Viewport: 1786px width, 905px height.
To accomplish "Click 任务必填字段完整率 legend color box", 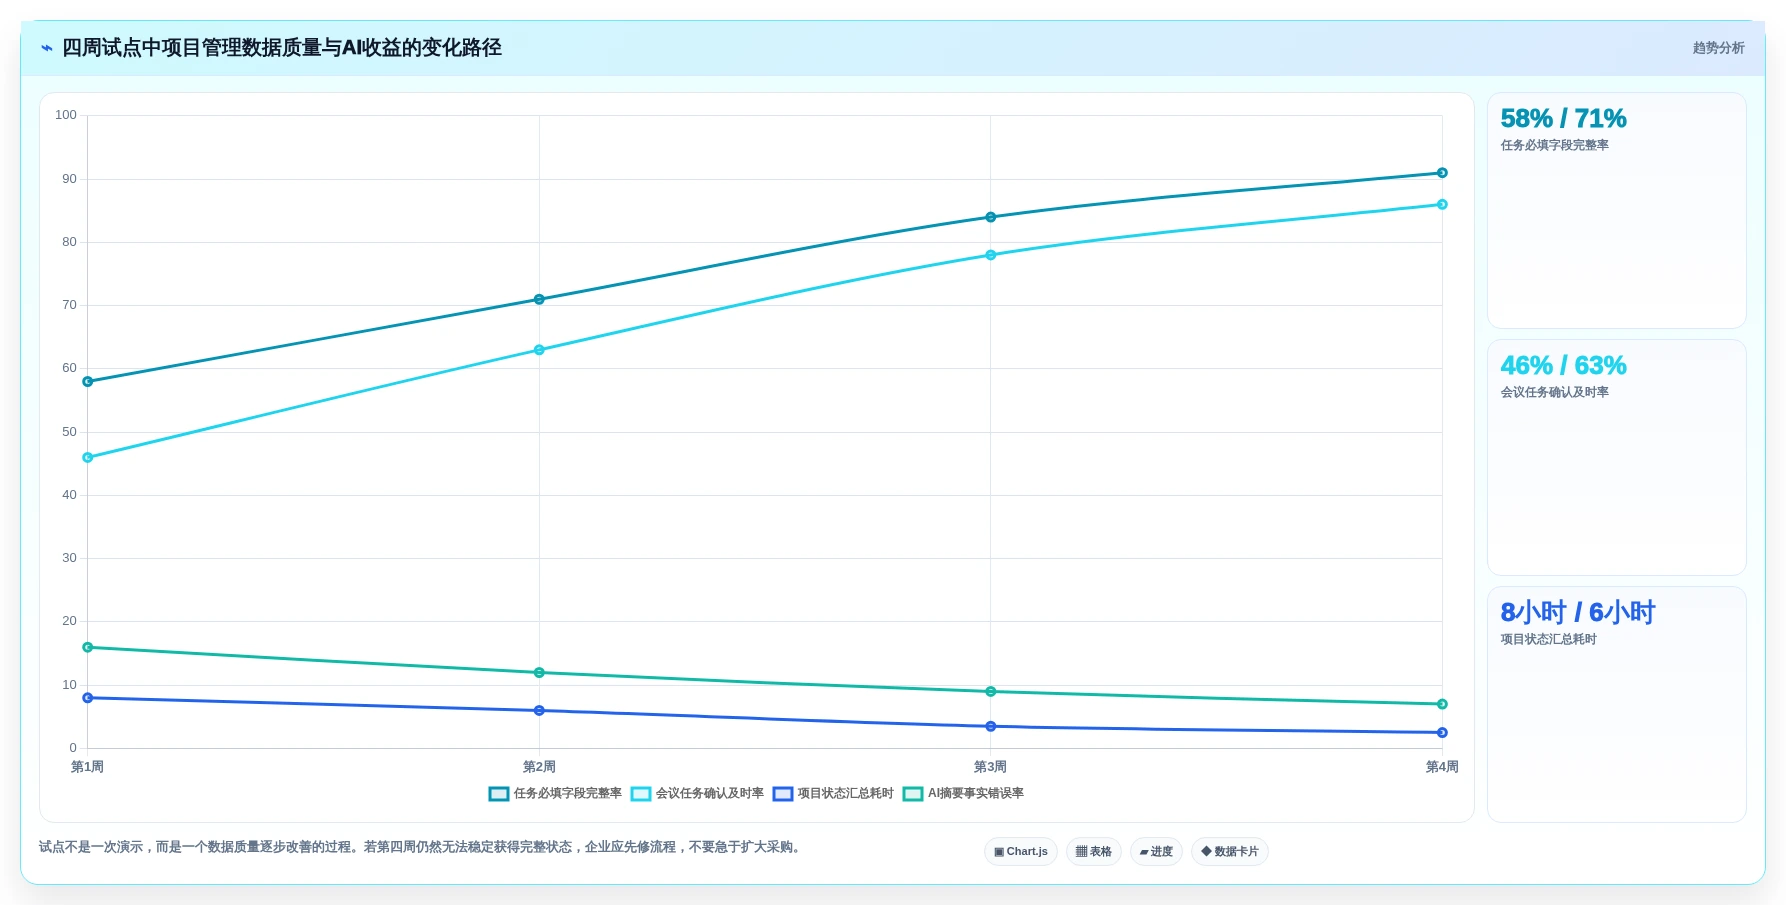I will (499, 794).
